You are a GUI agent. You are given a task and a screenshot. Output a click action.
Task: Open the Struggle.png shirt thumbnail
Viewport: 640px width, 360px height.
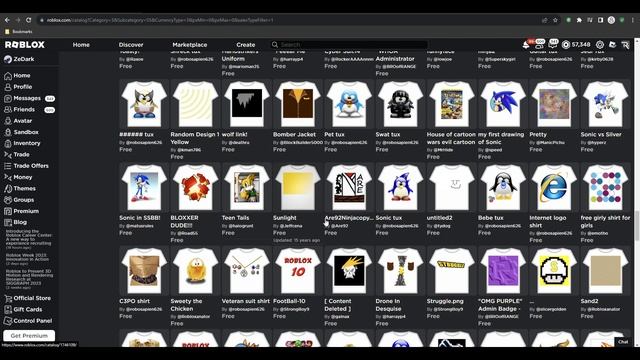[451, 271]
